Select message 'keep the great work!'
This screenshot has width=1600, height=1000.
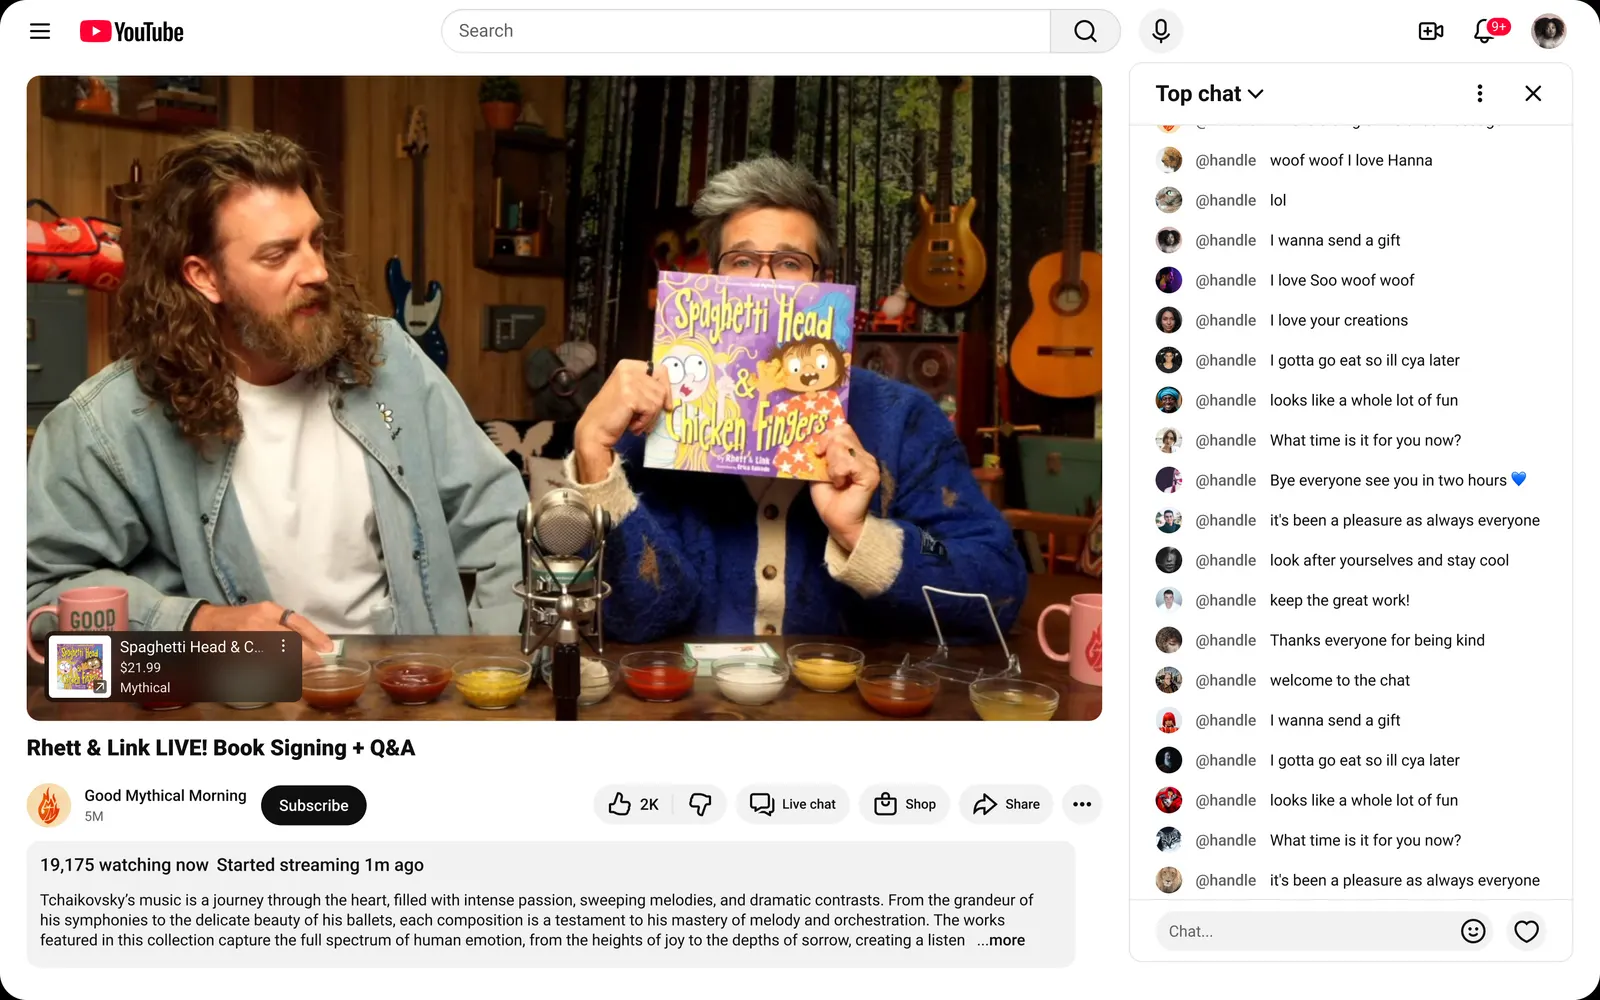[x=1340, y=600]
